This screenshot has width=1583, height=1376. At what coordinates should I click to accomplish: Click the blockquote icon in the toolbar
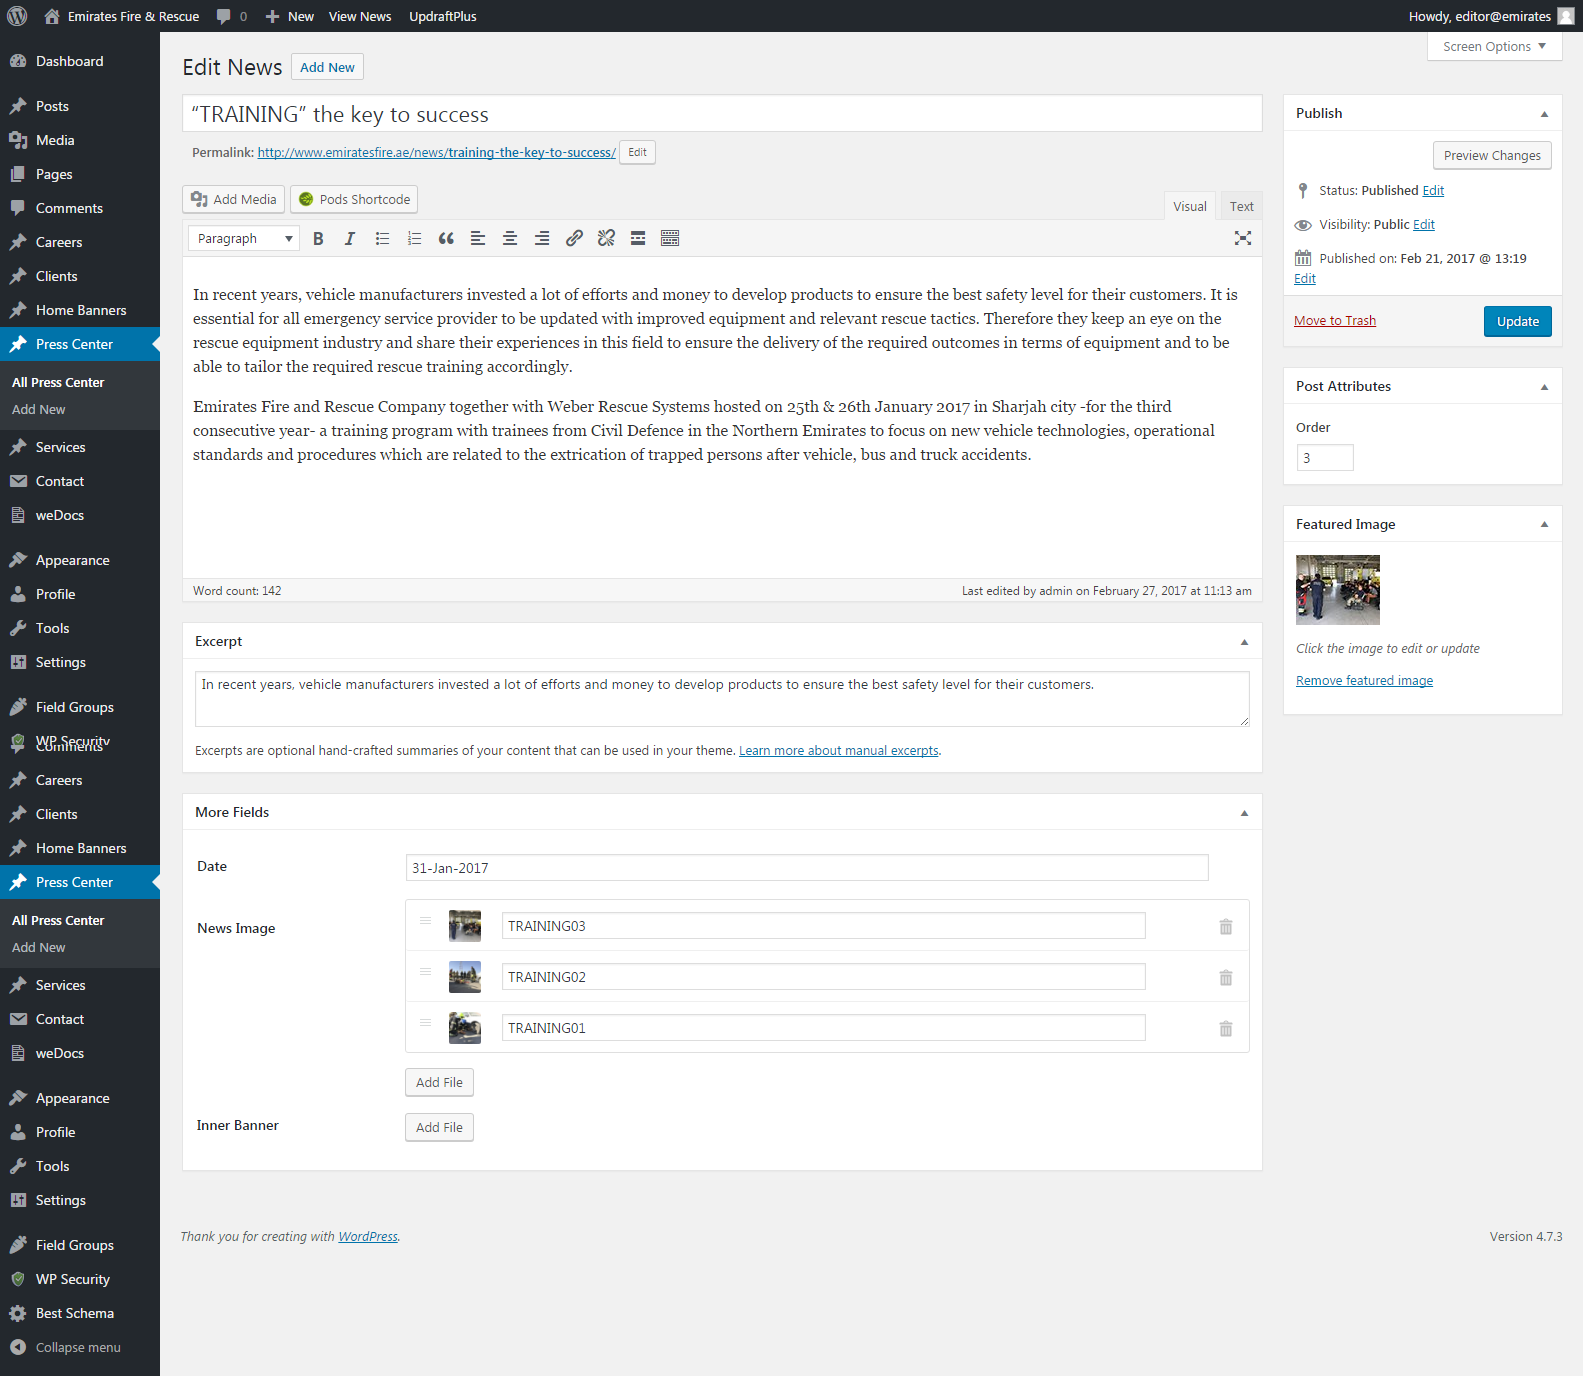446,238
